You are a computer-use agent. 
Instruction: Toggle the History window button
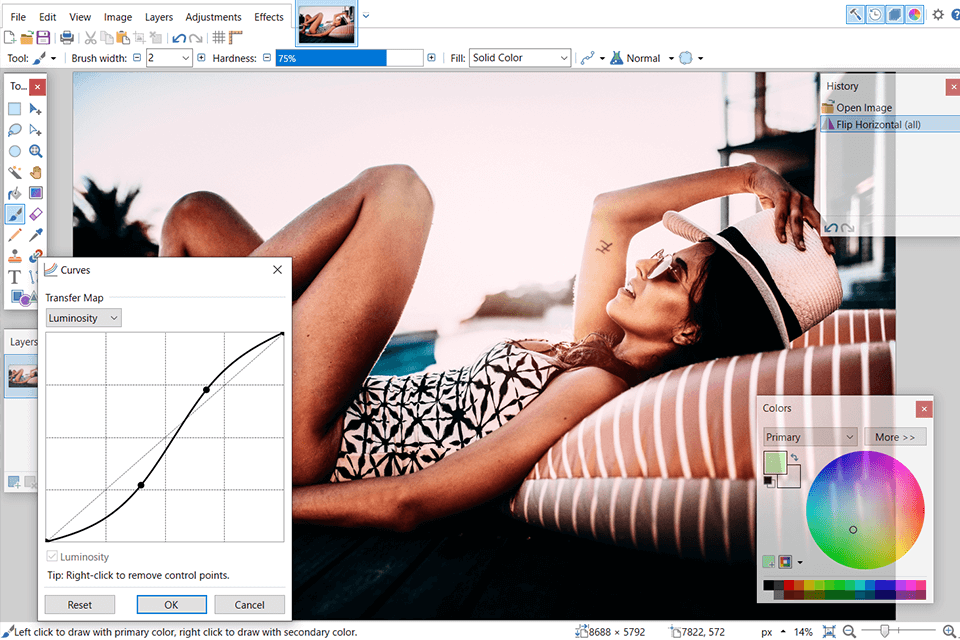(875, 14)
